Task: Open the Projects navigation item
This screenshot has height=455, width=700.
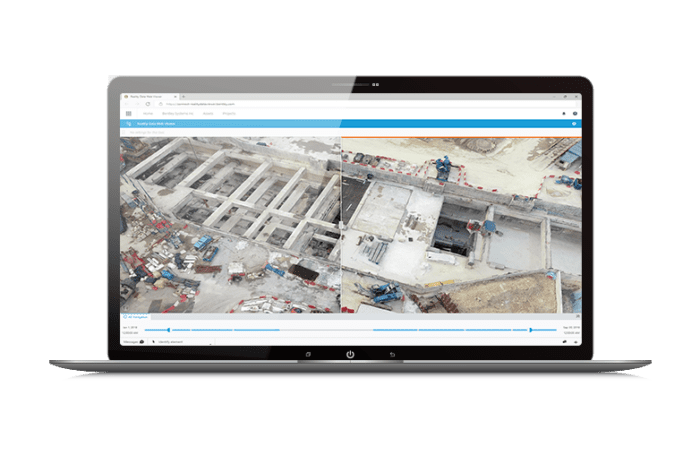Action: (229, 113)
